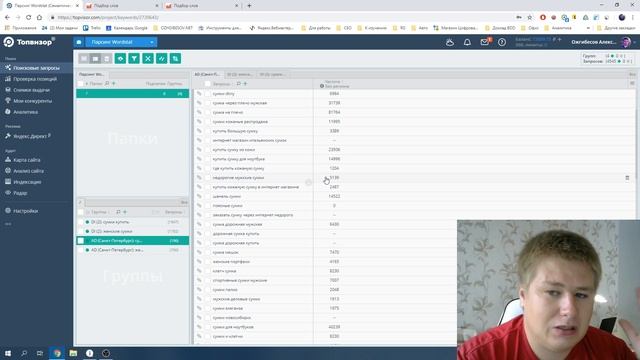The width and height of the screenshot is (640, 360).
Task: Select the DI (2): сумки купить group
Action: (x=133, y=222)
